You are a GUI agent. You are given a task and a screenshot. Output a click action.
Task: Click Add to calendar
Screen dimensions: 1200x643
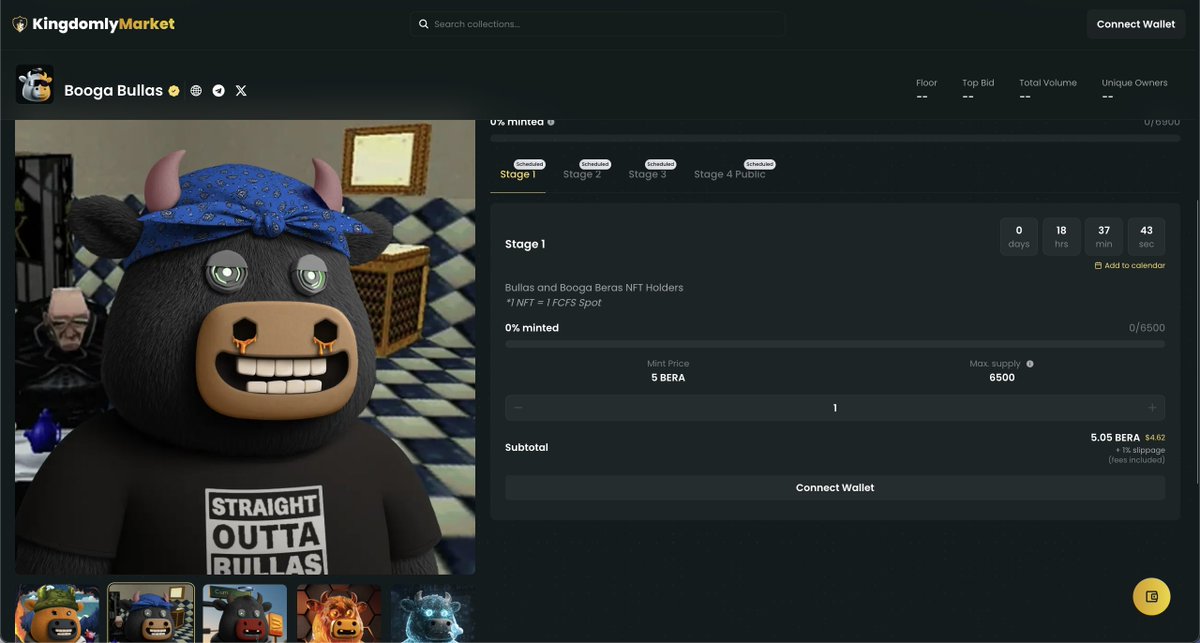tap(1129, 265)
